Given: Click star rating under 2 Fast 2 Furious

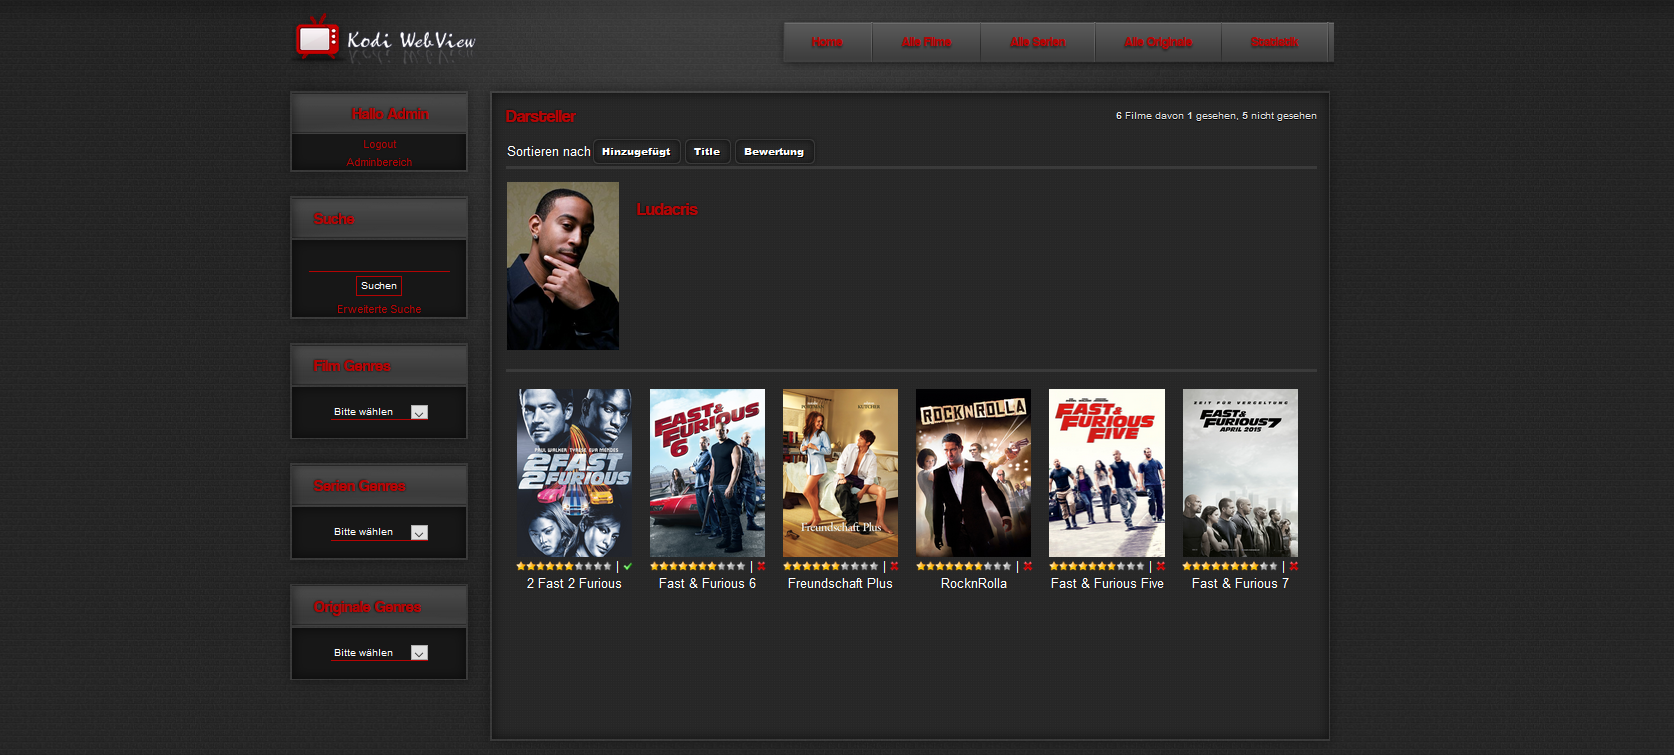Looking at the screenshot, I should tap(564, 566).
